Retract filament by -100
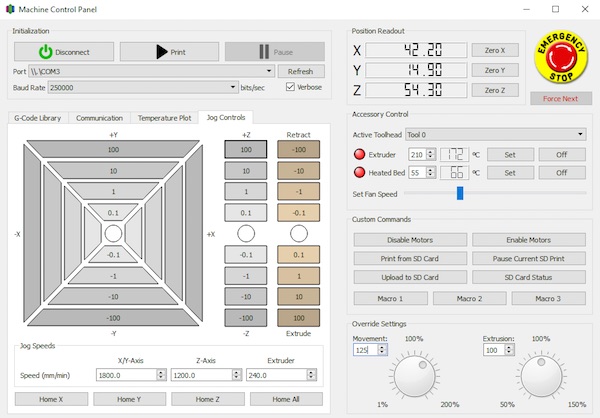 tap(298, 149)
